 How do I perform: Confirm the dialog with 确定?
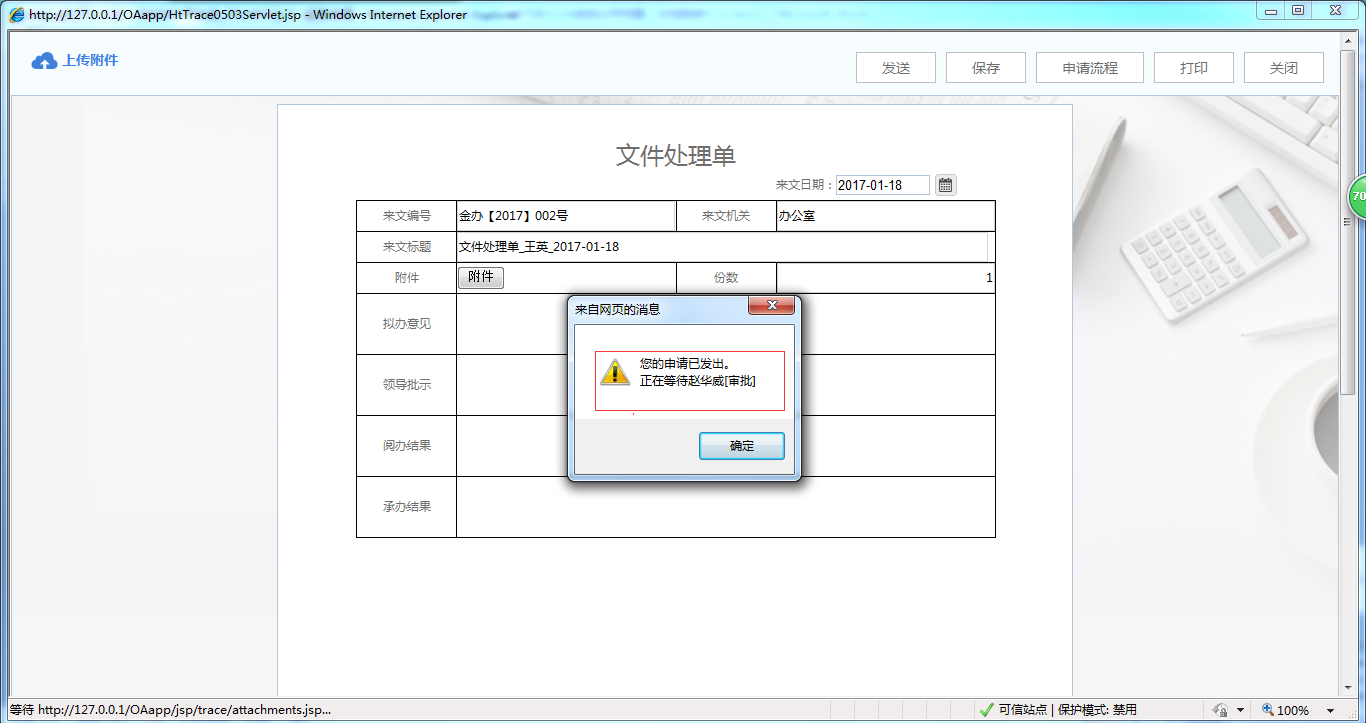click(x=741, y=445)
